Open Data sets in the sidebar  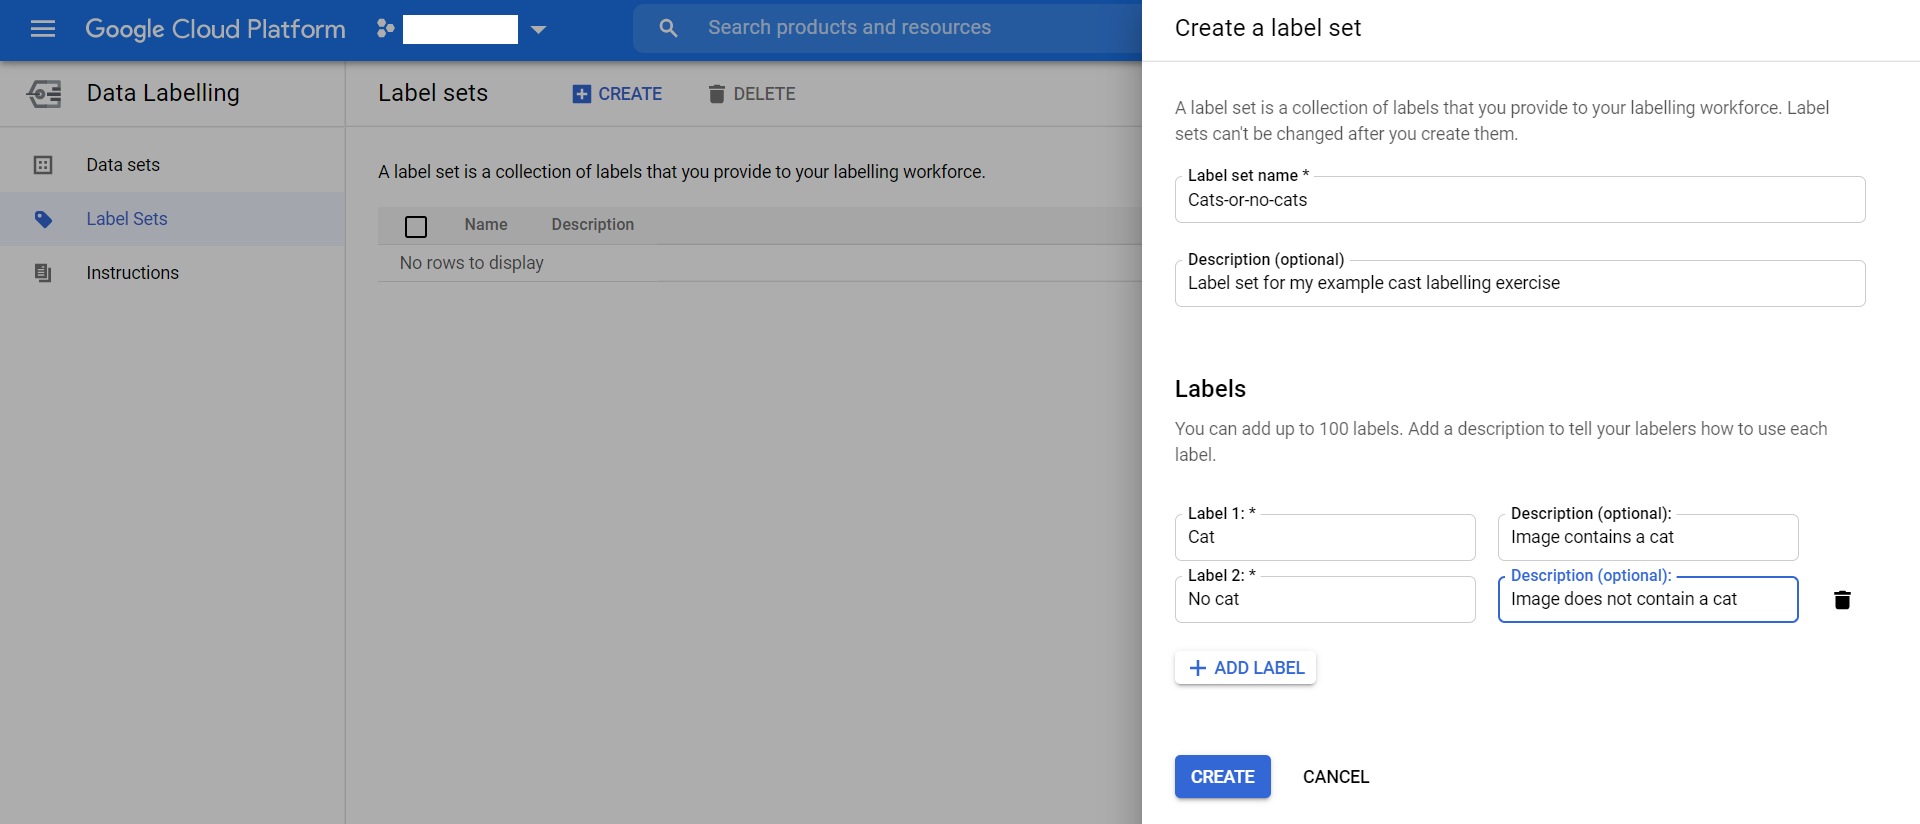tap(123, 165)
